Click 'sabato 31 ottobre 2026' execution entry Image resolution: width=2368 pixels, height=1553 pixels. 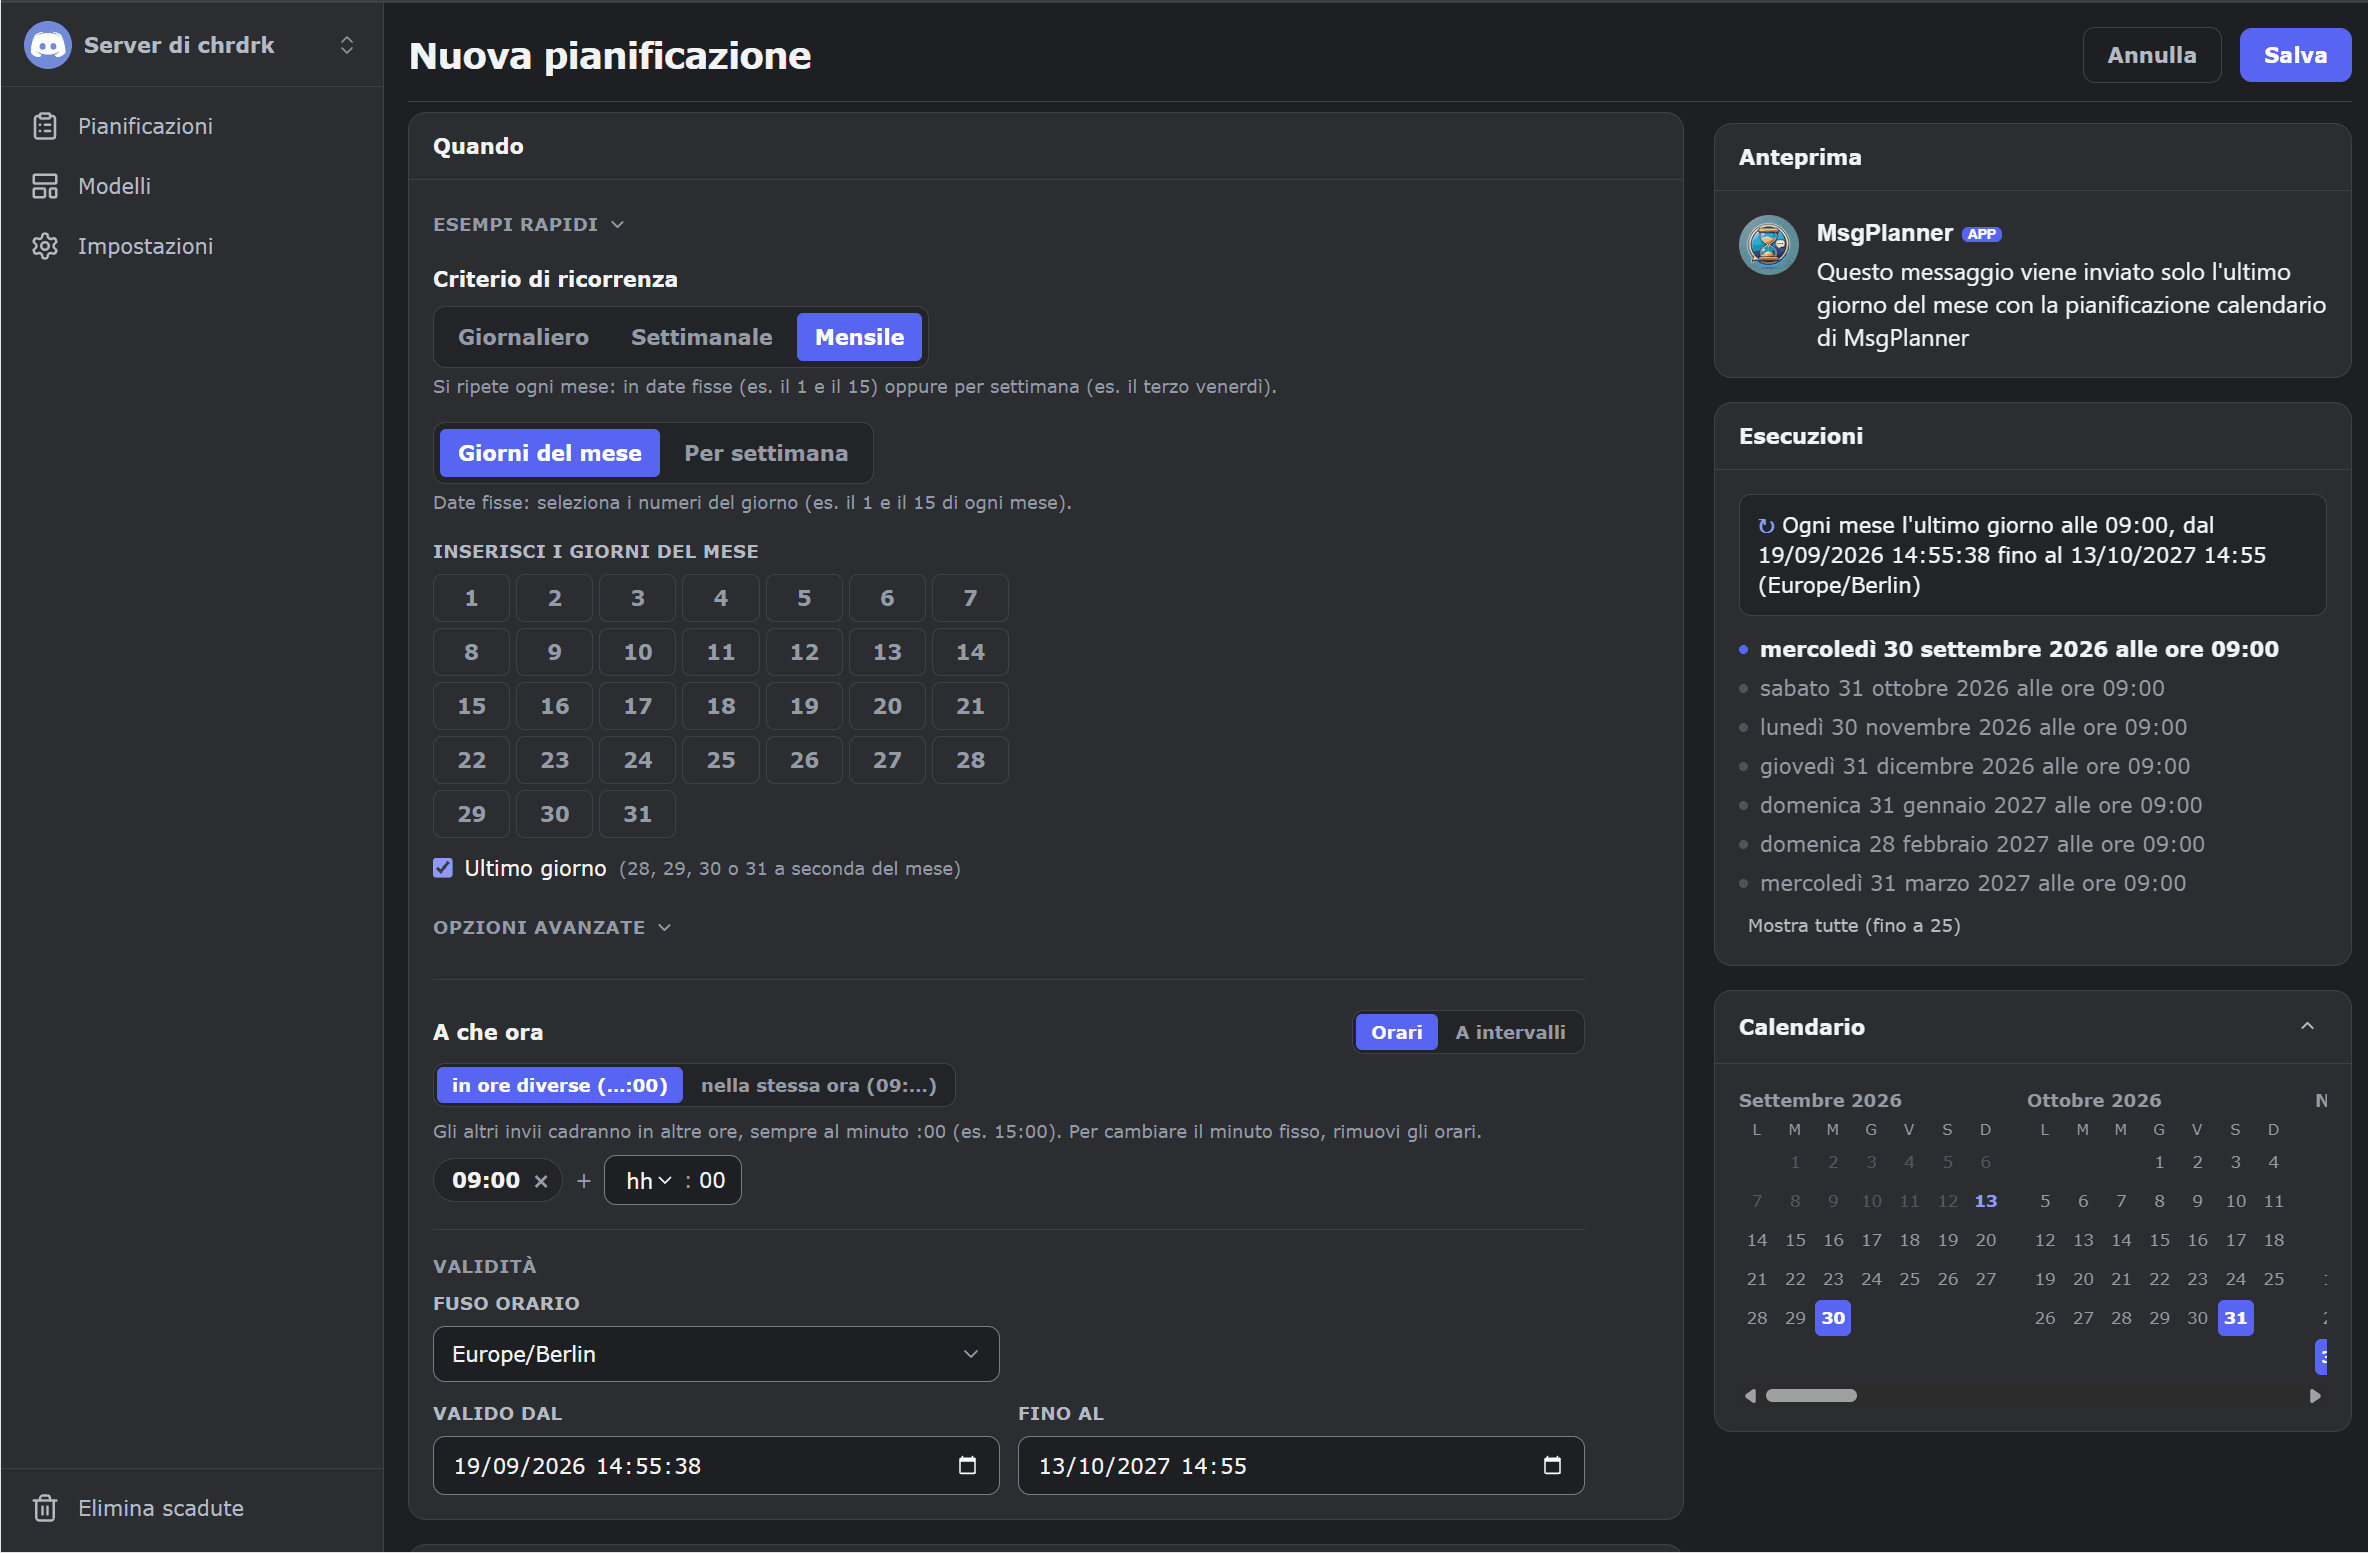tap(1962, 688)
